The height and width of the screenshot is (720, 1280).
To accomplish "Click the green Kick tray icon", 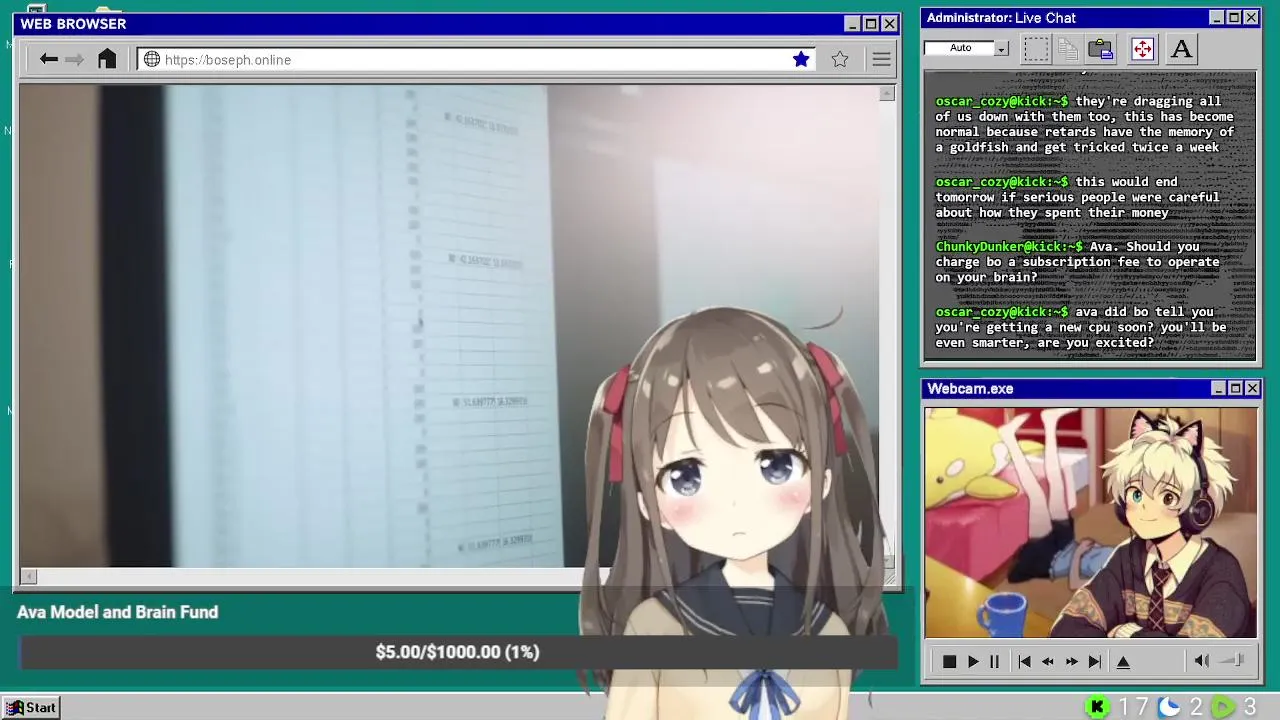I will coord(1097,707).
